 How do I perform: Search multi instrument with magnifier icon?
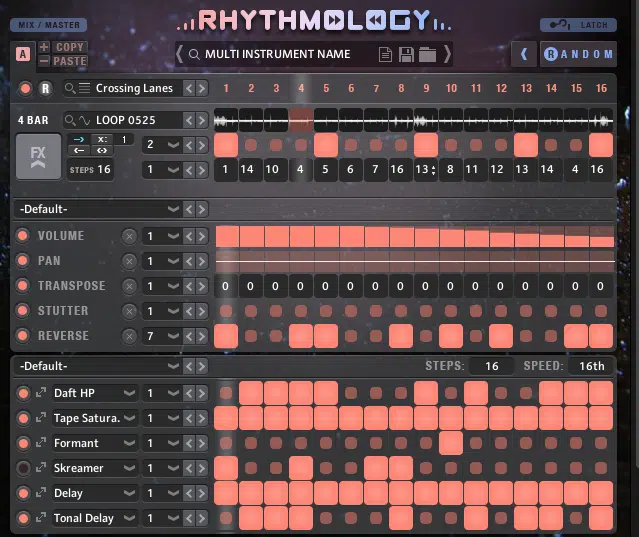point(194,54)
